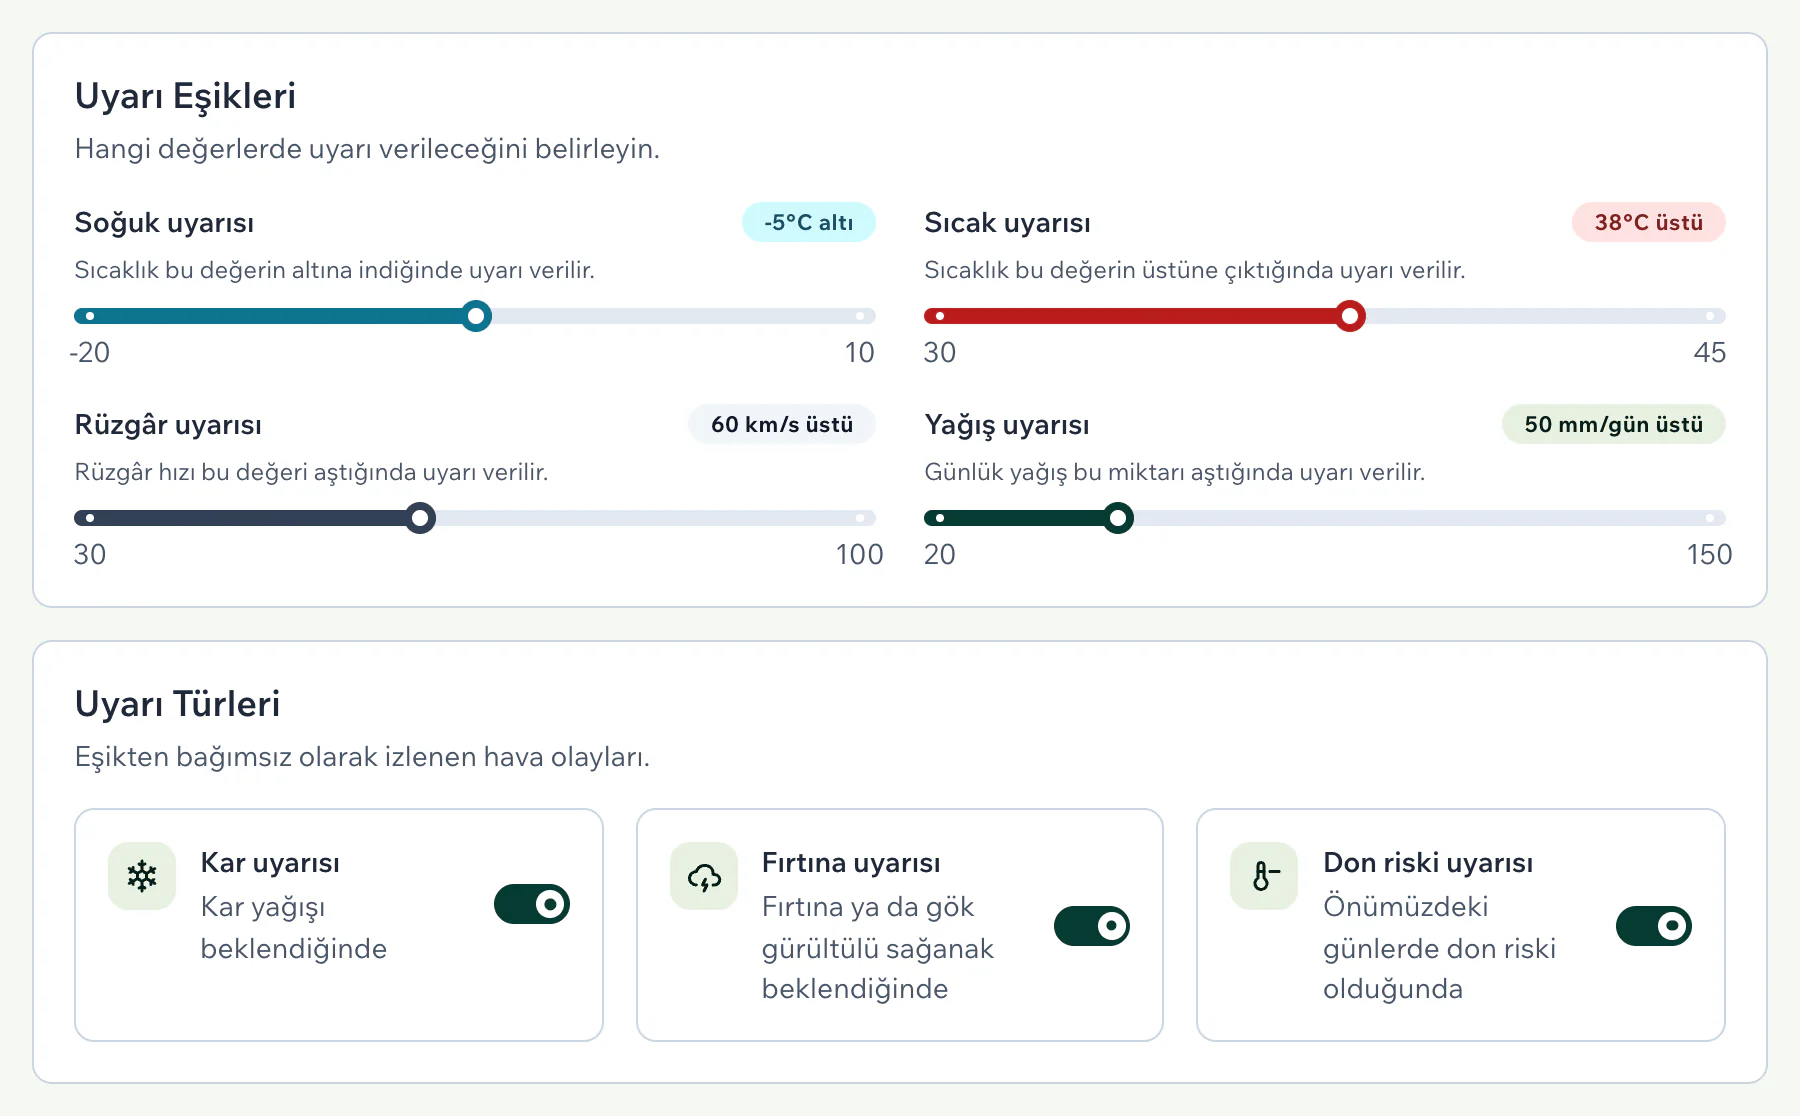
Task: Click the Soğuk uyarısı label
Action: click(x=164, y=222)
